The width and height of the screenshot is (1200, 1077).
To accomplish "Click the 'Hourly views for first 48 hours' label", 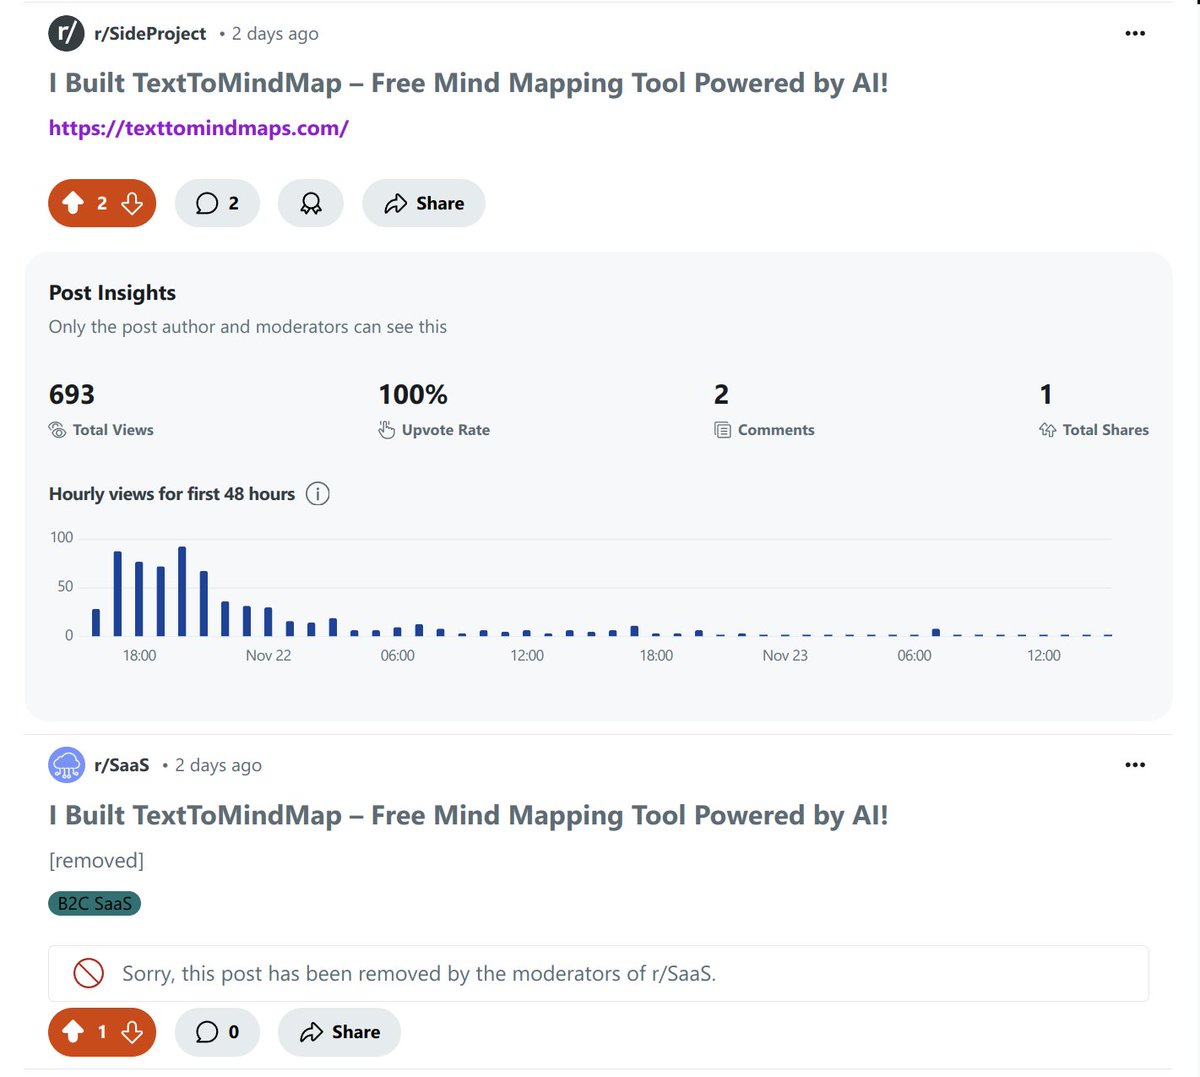I will click(172, 494).
